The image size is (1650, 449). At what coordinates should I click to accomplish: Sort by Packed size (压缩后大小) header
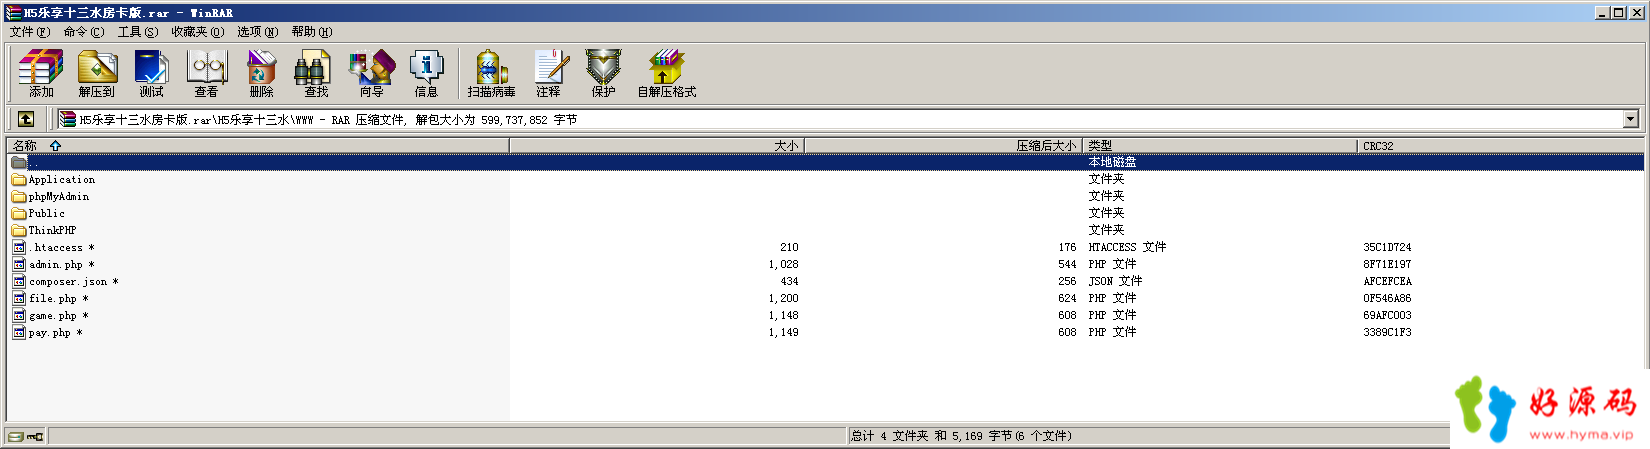click(944, 146)
